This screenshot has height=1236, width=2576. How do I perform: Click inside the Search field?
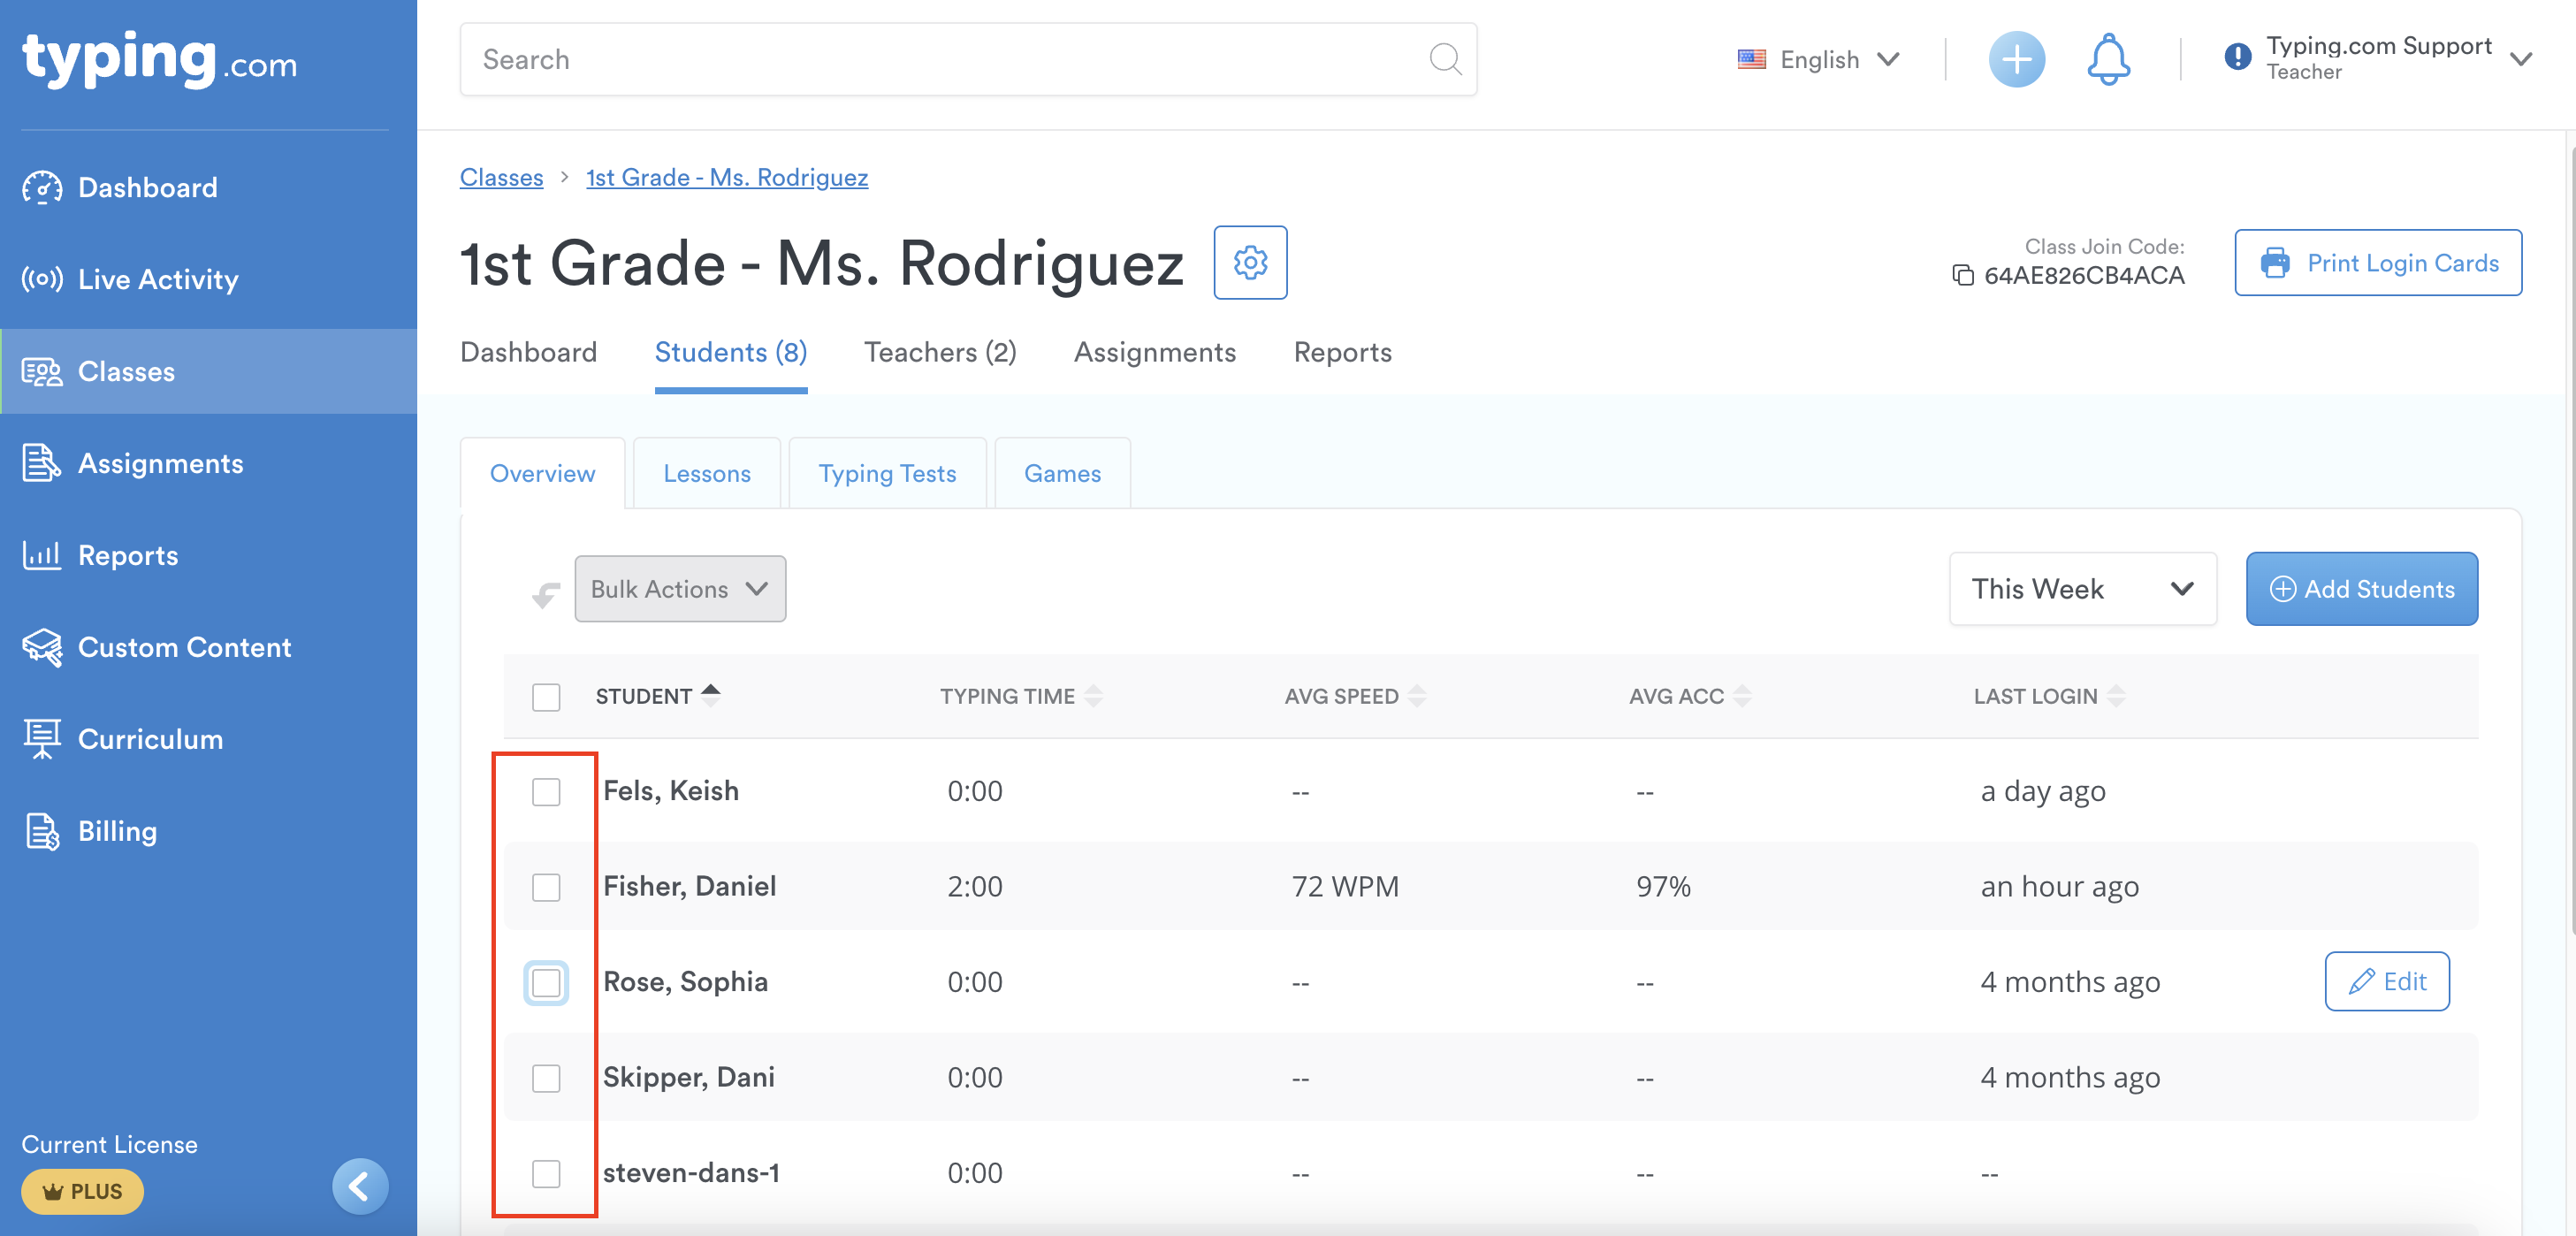tap(940, 60)
